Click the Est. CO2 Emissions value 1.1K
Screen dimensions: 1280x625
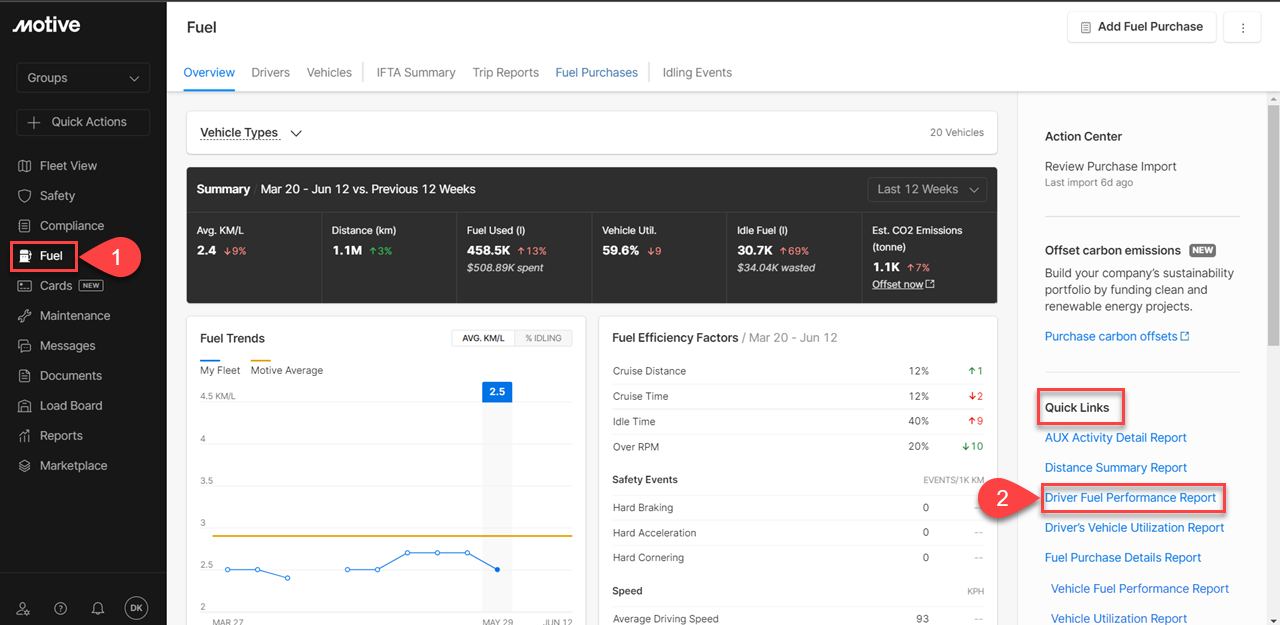885,268
